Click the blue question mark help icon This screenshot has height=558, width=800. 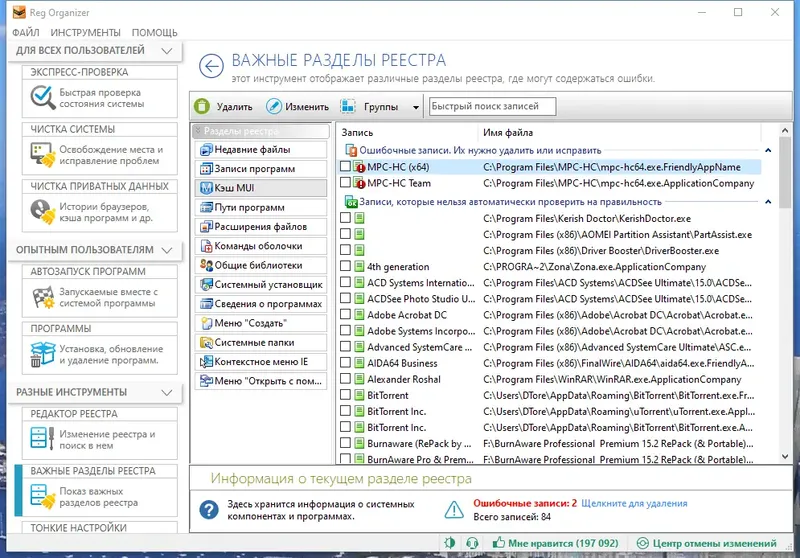209,510
